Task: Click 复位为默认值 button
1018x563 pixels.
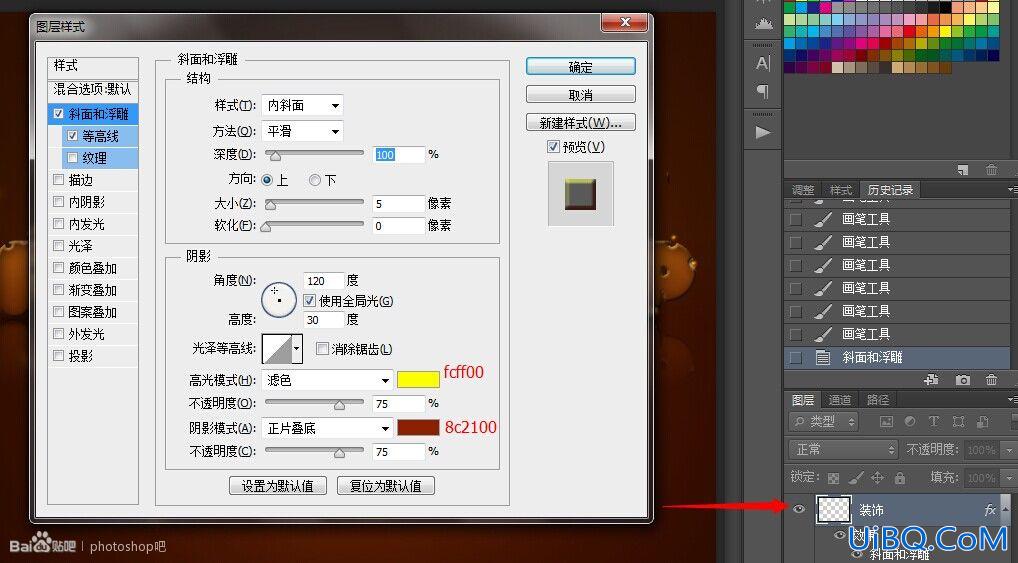Action: tap(386, 486)
